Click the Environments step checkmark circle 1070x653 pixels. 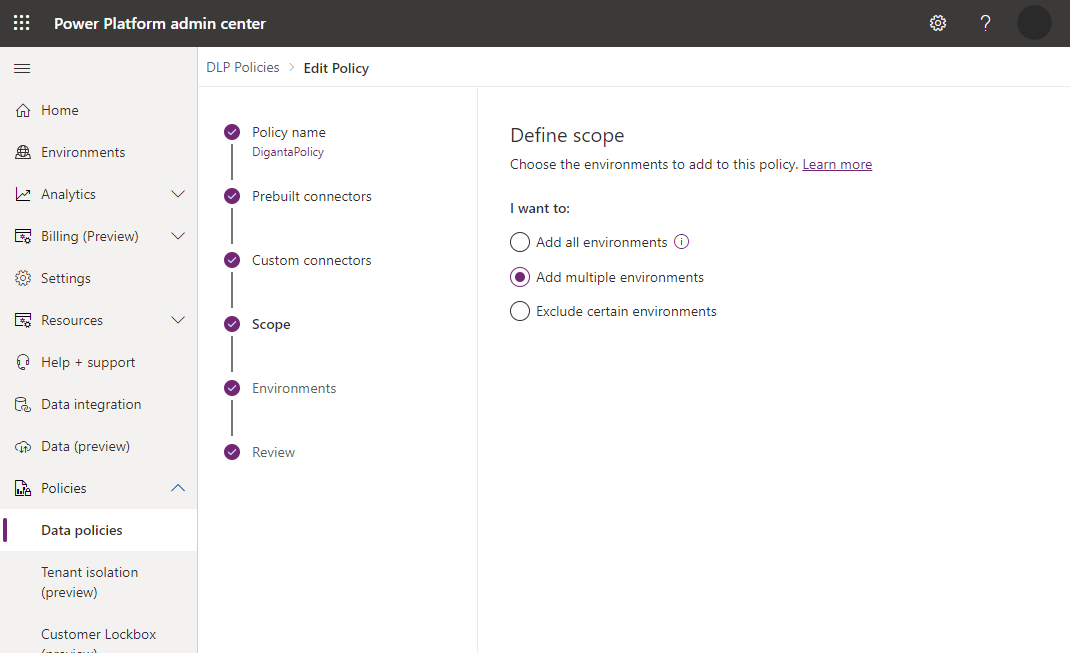(232, 388)
